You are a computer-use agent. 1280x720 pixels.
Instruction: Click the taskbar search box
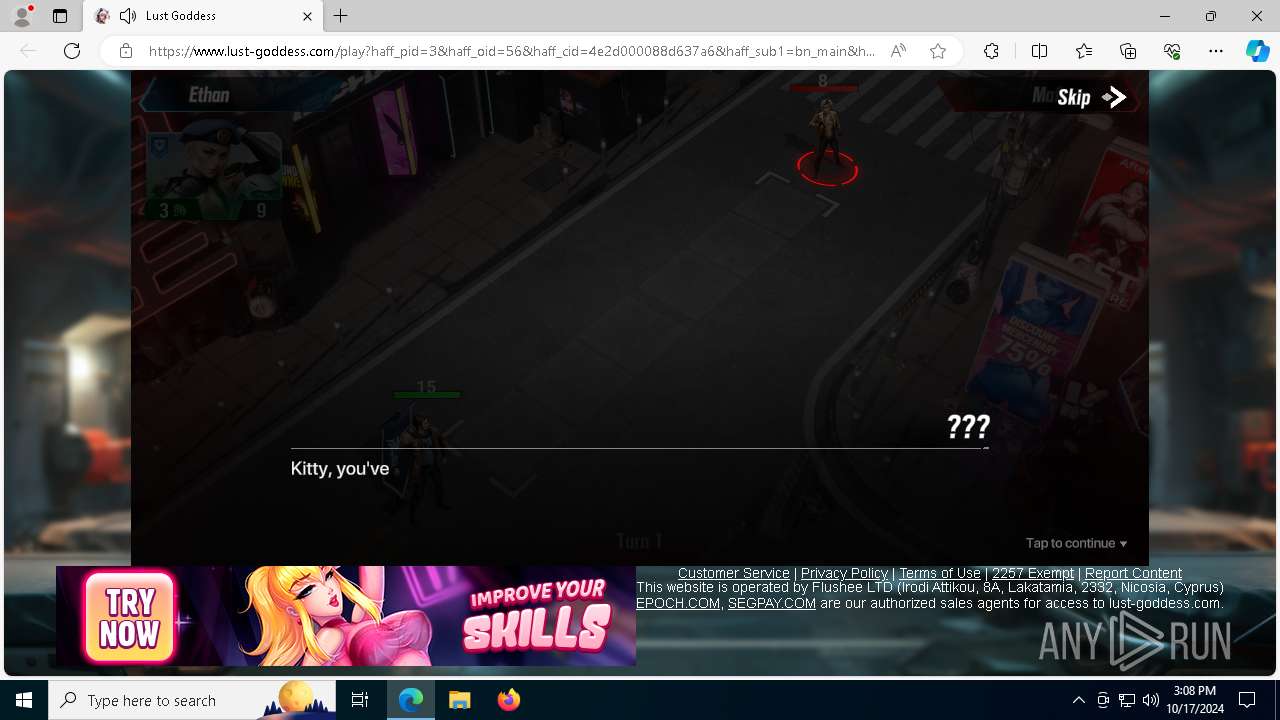pyautogui.click(x=192, y=700)
